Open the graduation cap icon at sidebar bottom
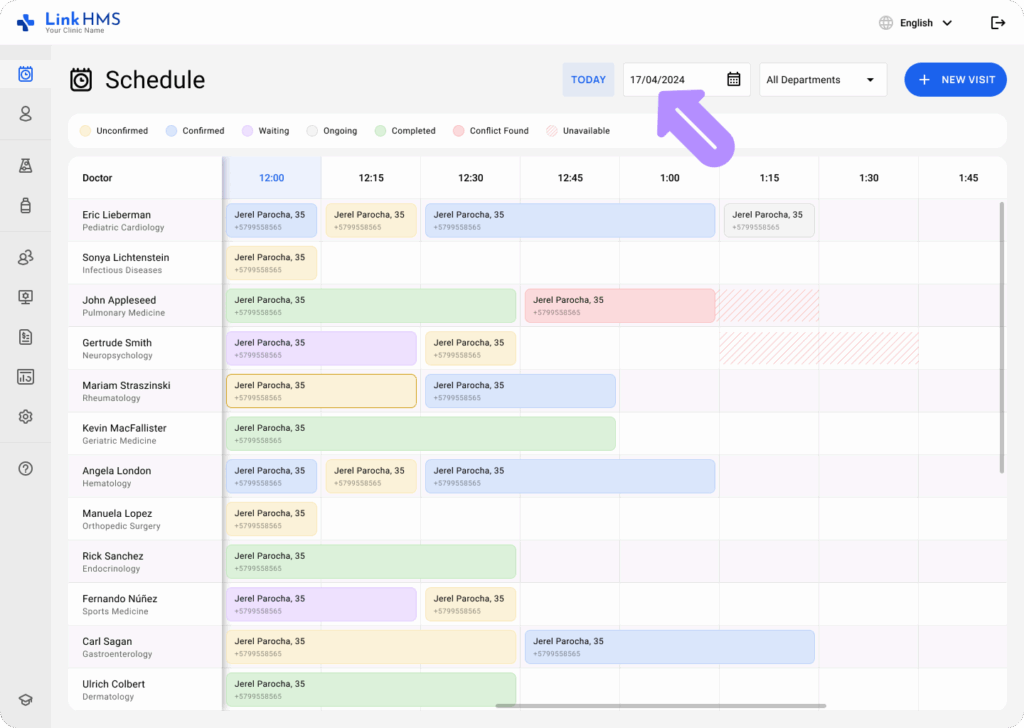The width and height of the screenshot is (1024, 728). click(26, 701)
